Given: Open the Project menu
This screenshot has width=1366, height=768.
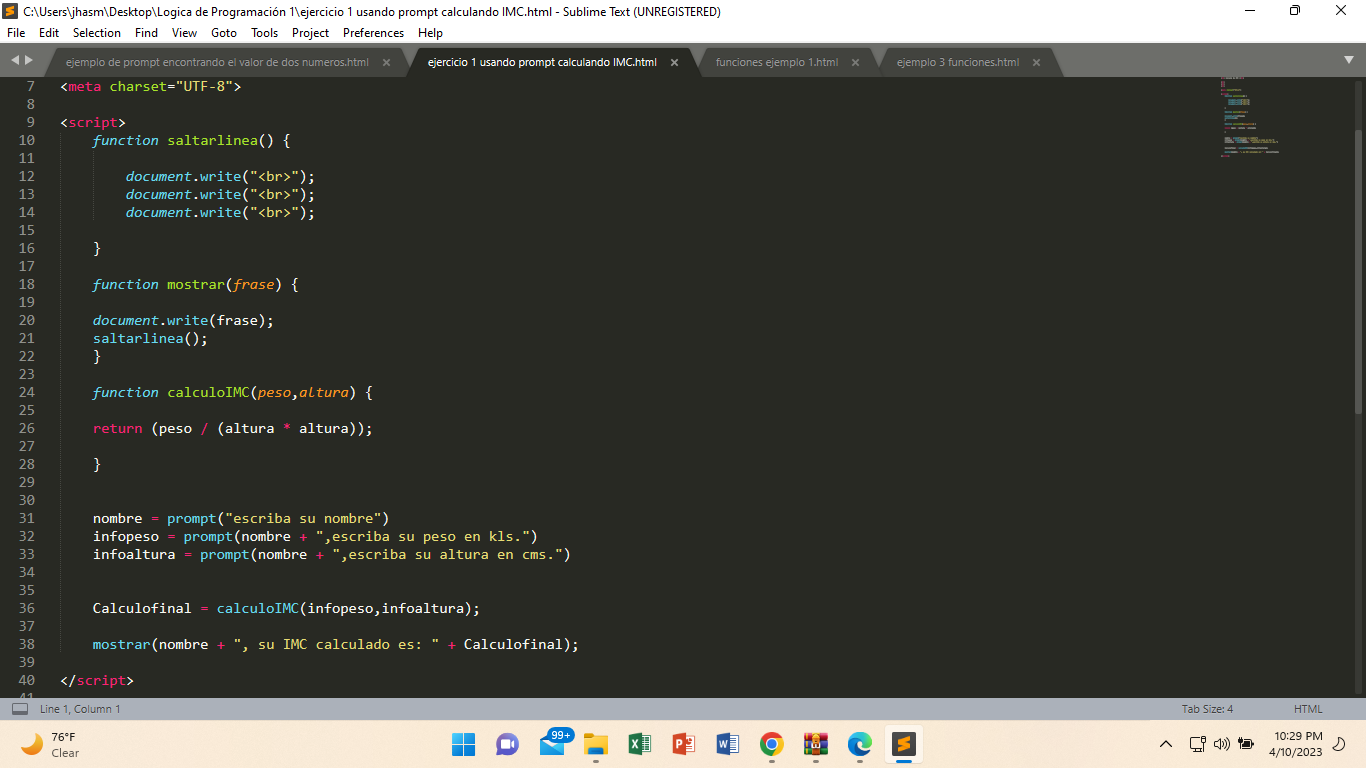Looking at the screenshot, I should pyautogui.click(x=311, y=33).
